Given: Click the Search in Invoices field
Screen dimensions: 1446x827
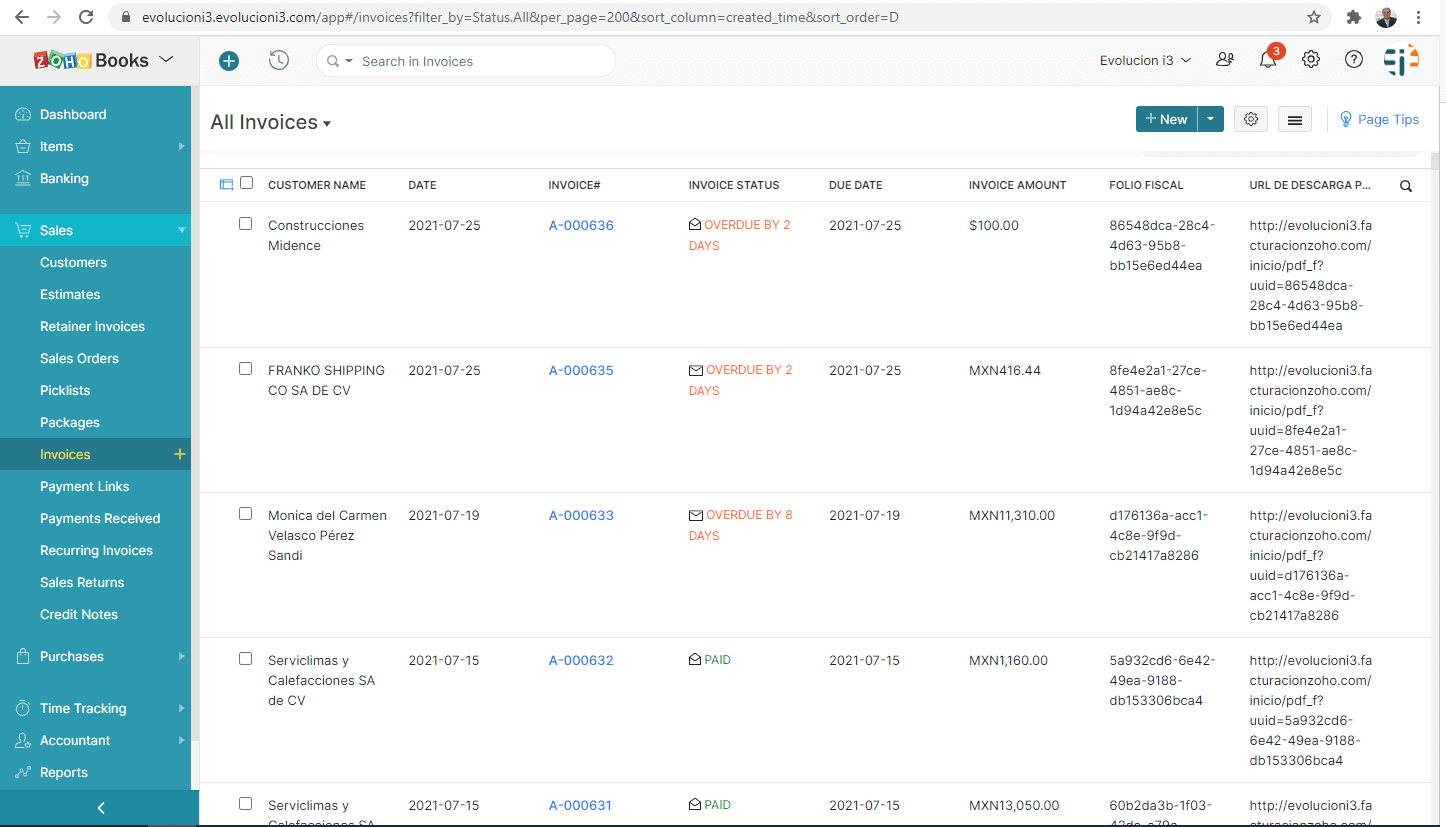Looking at the screenshot, I should pyautogui.click(x=480, y=61).
